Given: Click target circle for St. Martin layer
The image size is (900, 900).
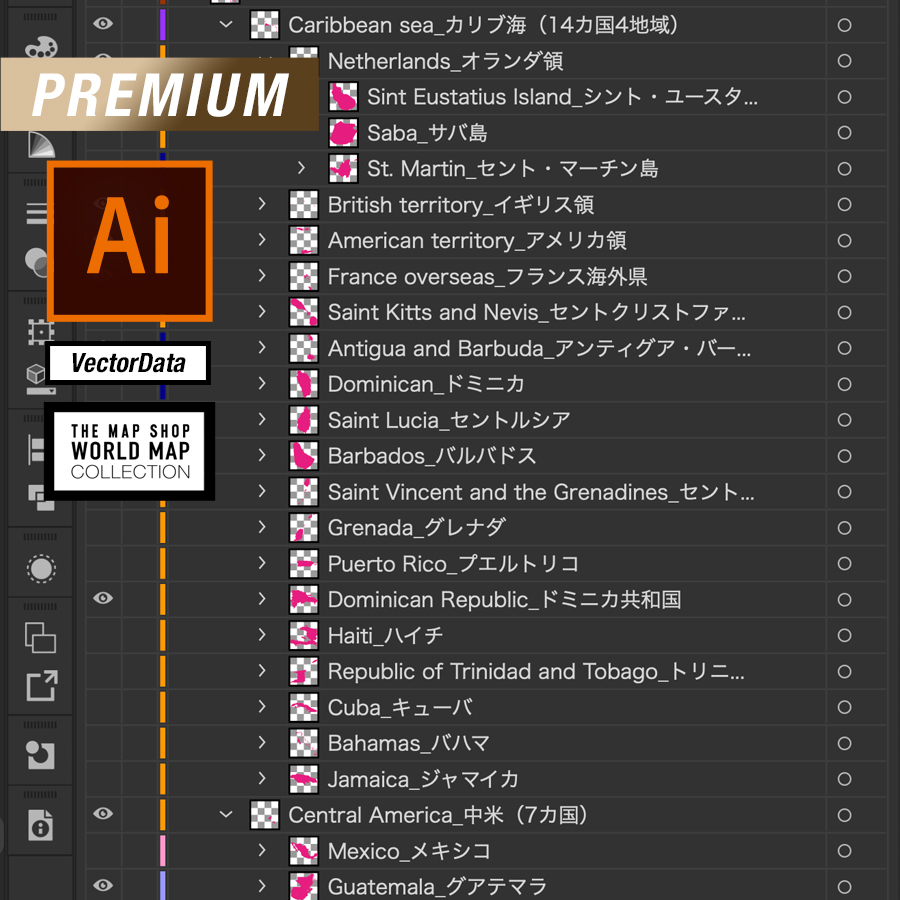Looking at the screenshot, I should [x=844, y=169].
